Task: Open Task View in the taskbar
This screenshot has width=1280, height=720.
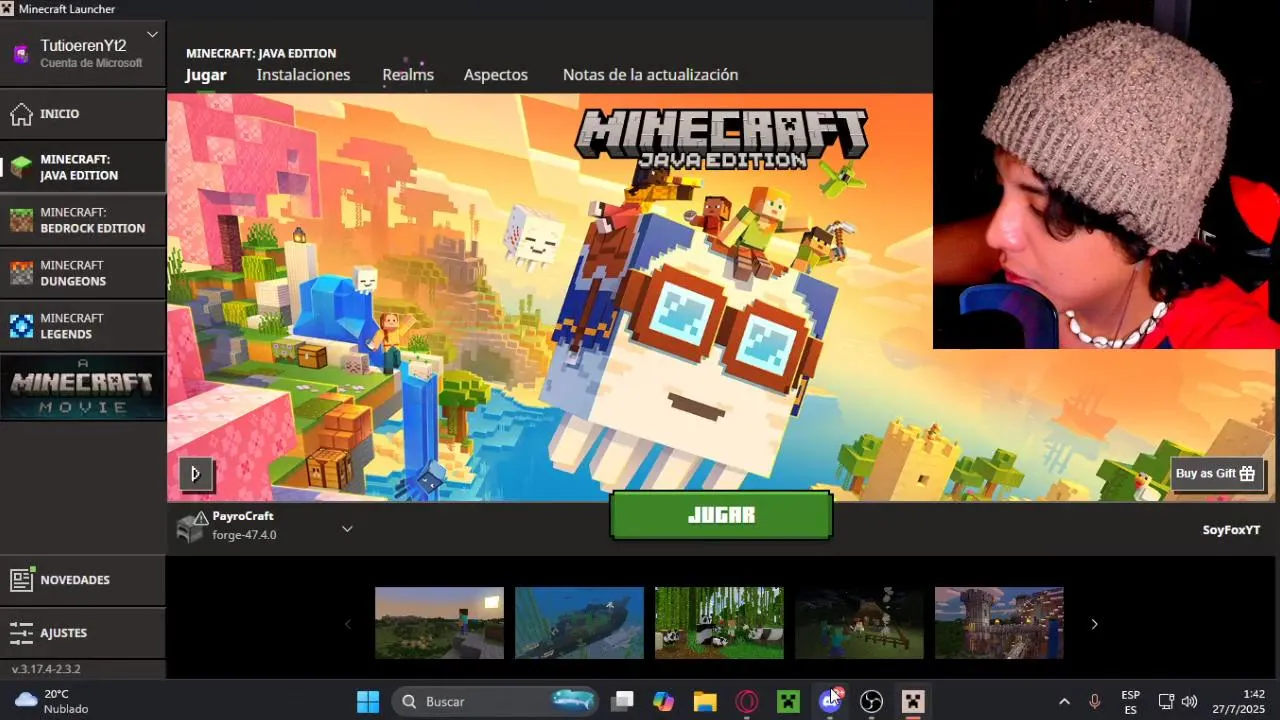Action: coord(622,701)
